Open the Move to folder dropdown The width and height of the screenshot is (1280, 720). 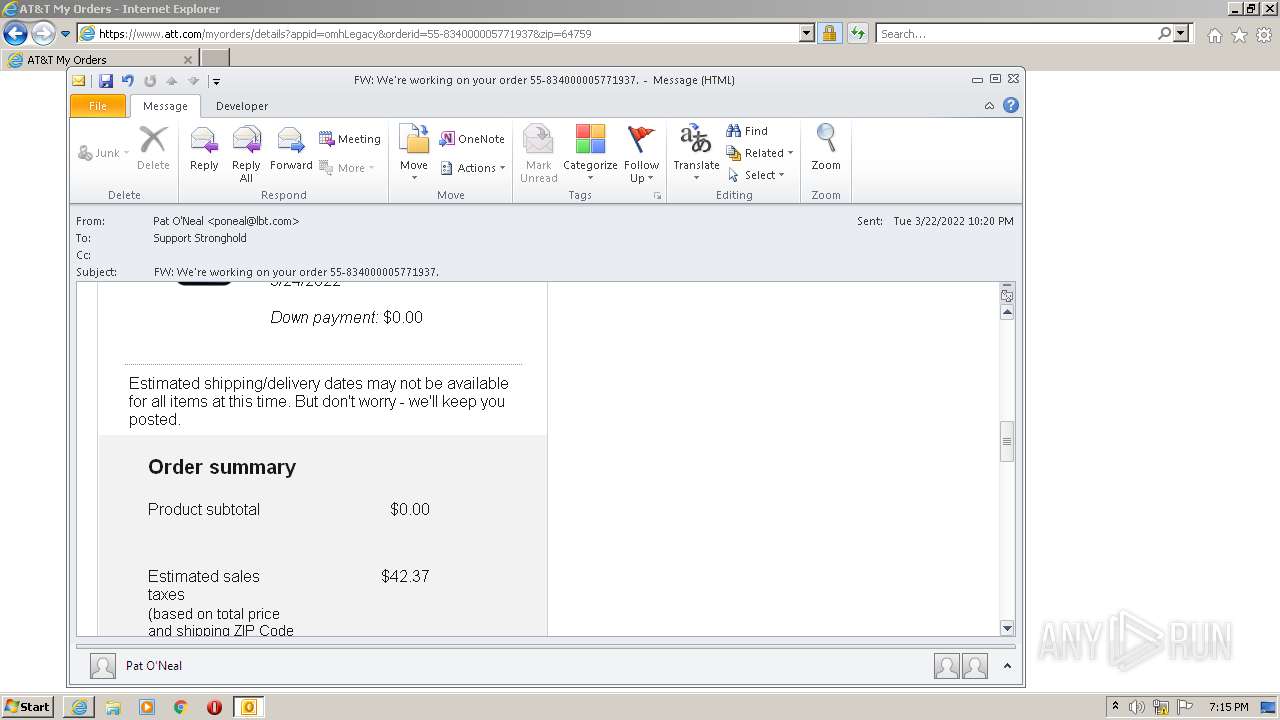tap(414, 153)
